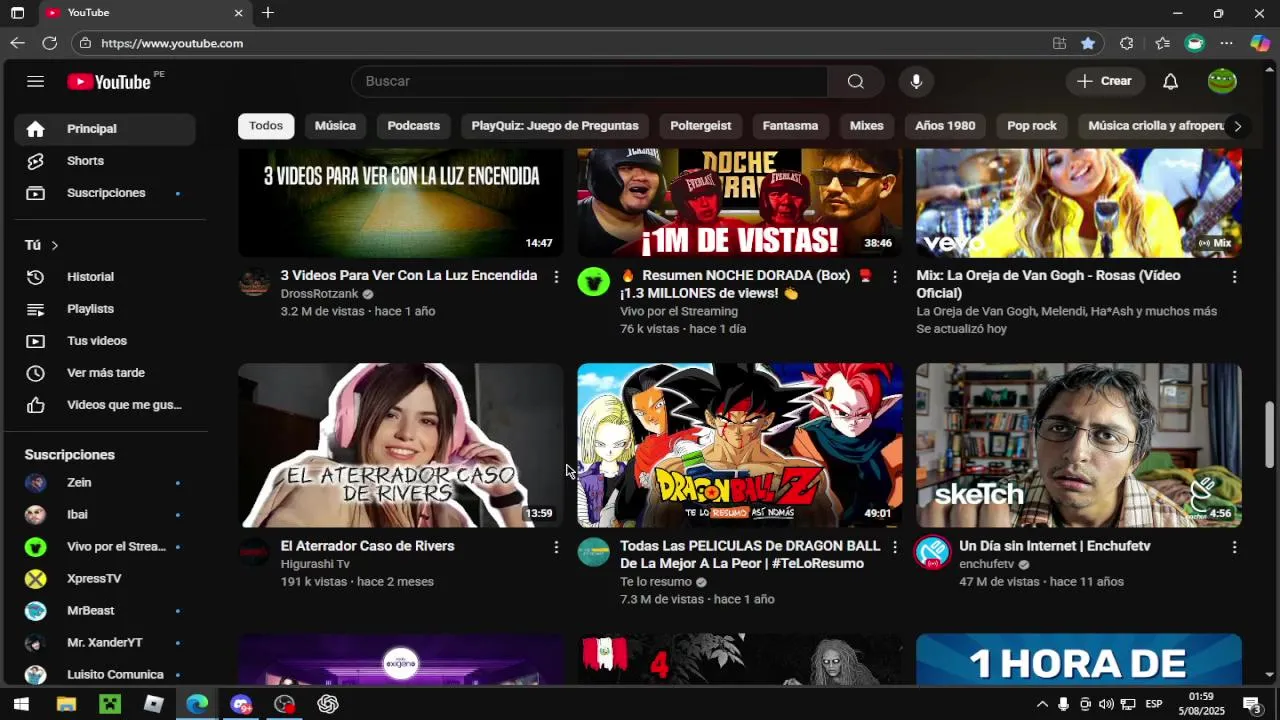Open options menu for La Oreja de Van Gogh mix
This screenshot has width=1280, height=720.
coord(1234,277)
